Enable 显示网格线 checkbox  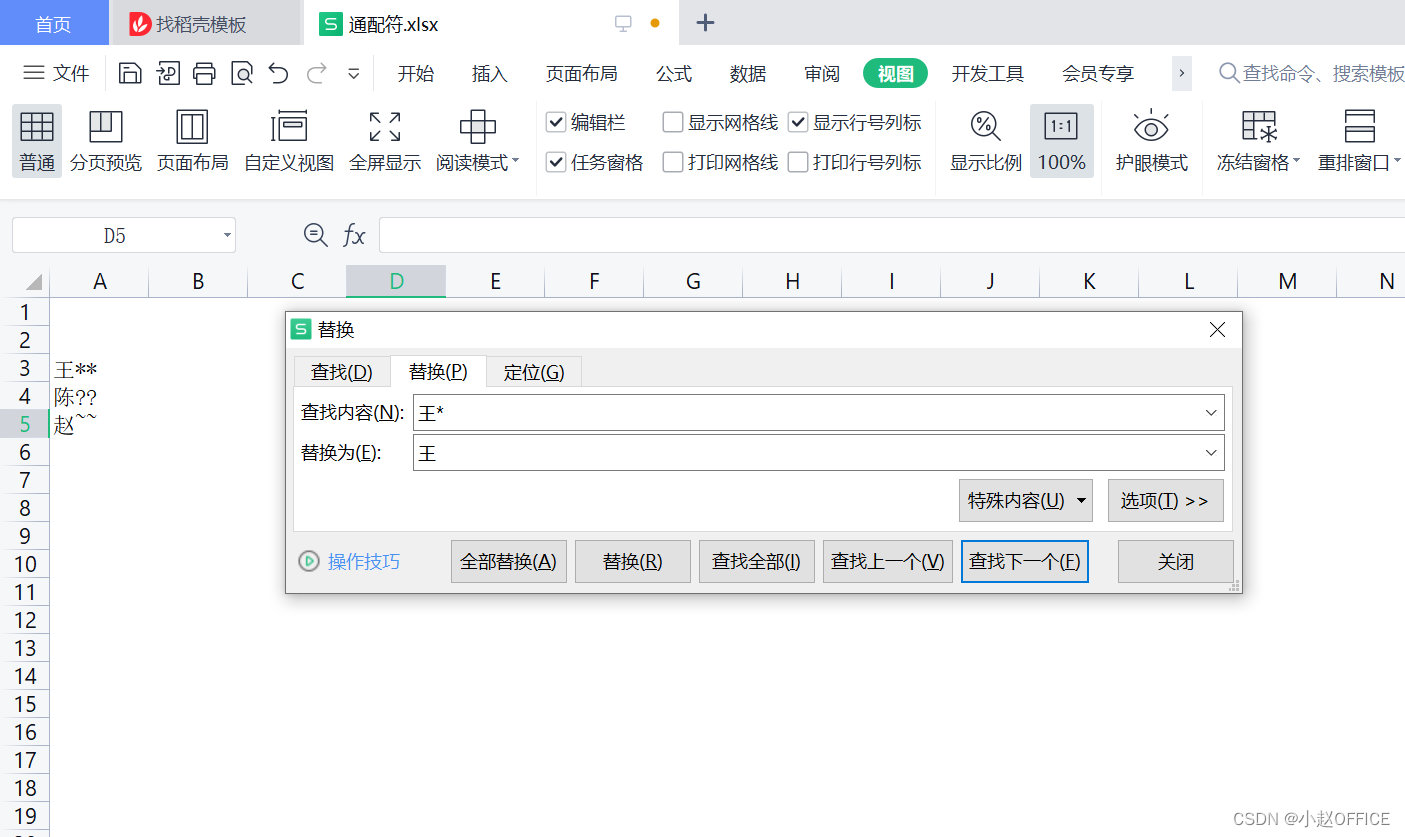tap(673, 123)
